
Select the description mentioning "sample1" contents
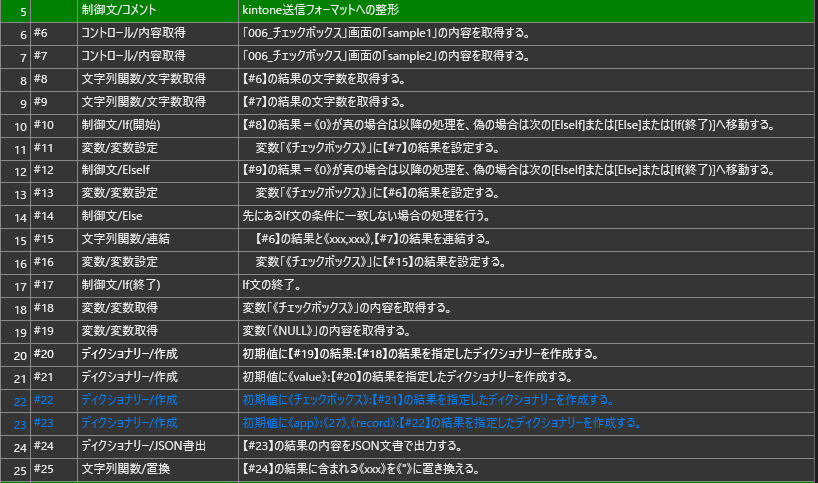[385, 33]
